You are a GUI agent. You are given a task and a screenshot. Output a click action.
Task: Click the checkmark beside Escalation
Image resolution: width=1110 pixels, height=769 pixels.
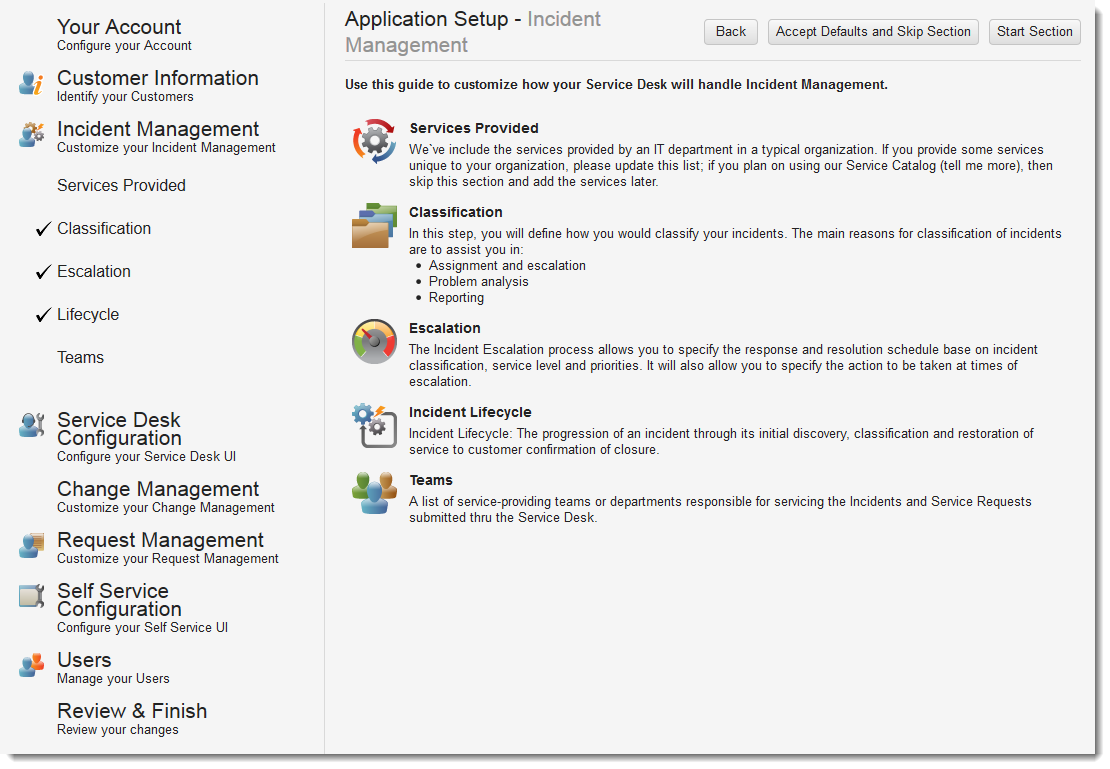pos(43,272)
